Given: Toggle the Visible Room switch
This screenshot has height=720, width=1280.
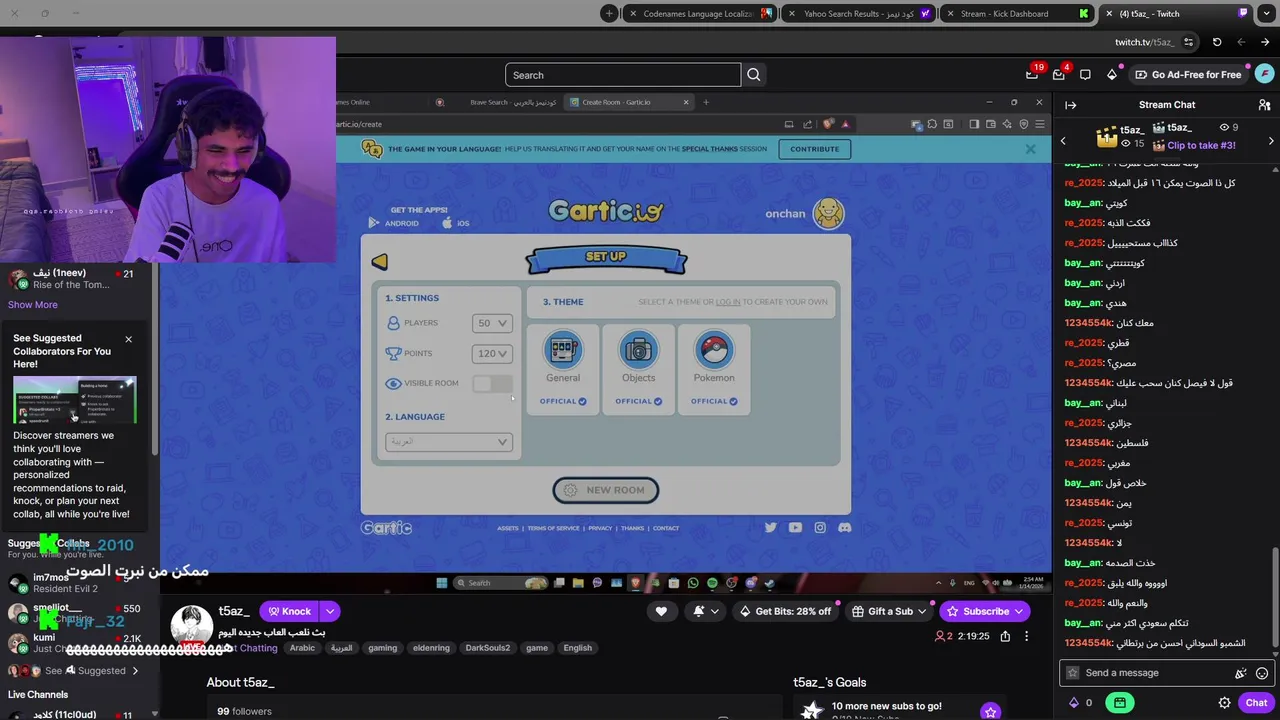Looking at the screenshot, I should 492,384.
